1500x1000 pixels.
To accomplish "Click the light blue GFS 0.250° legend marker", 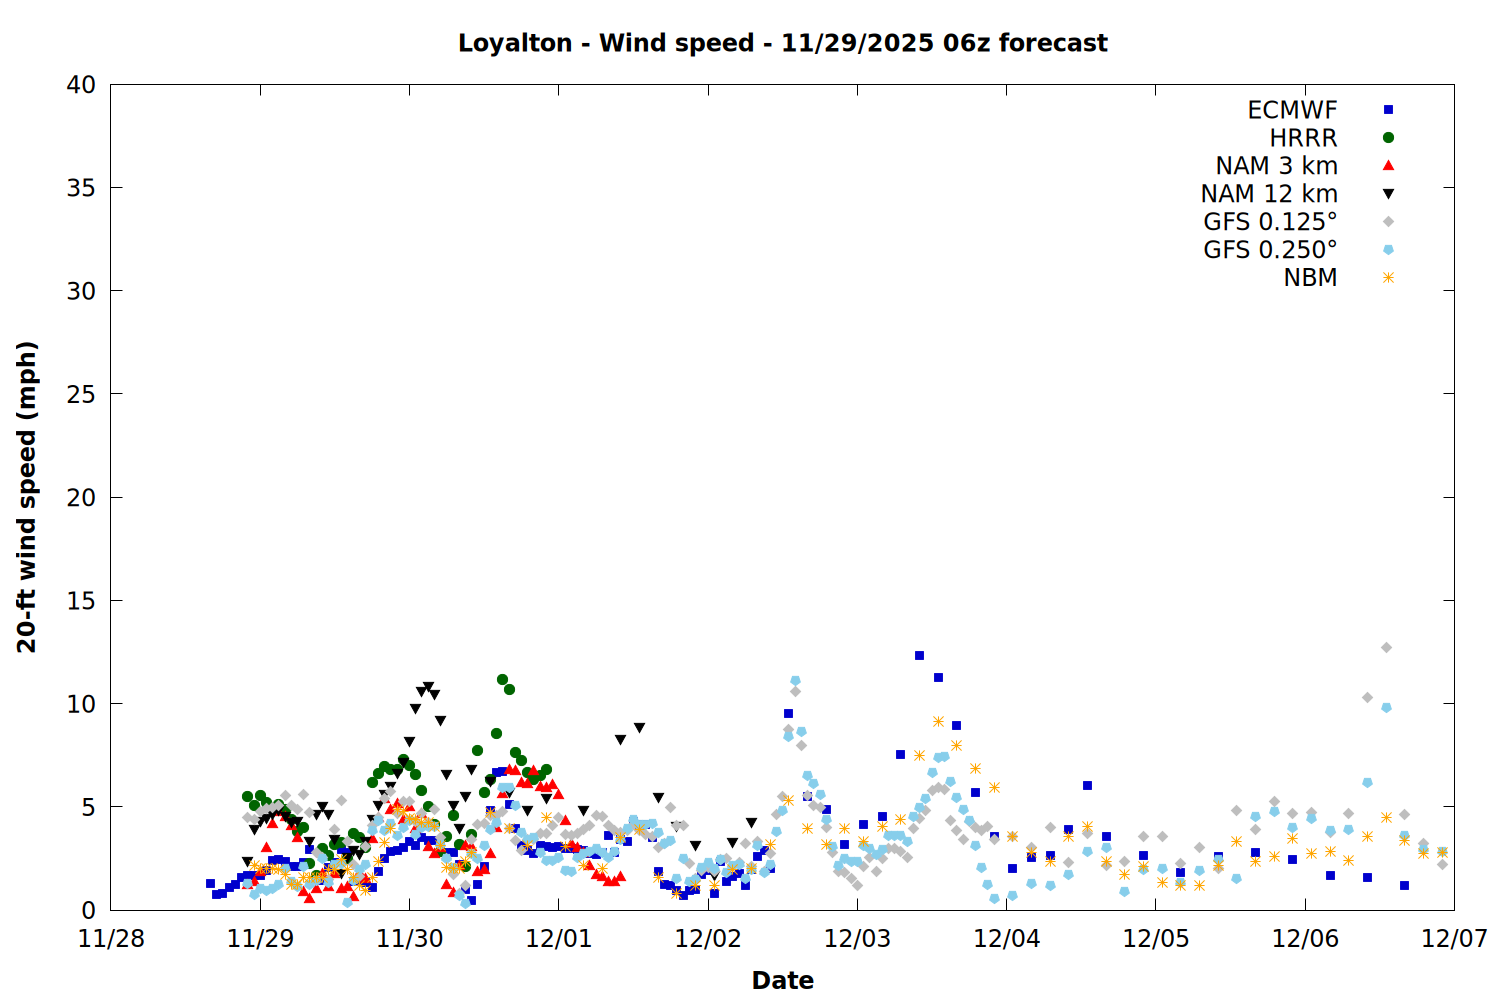I will coord(1388,250).
